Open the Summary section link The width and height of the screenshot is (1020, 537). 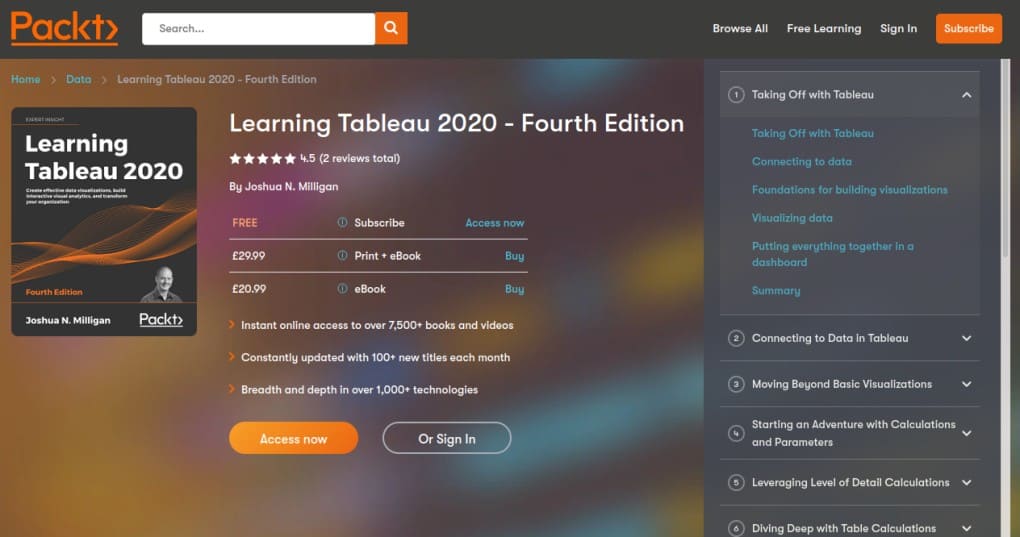[x=776, y=291]
